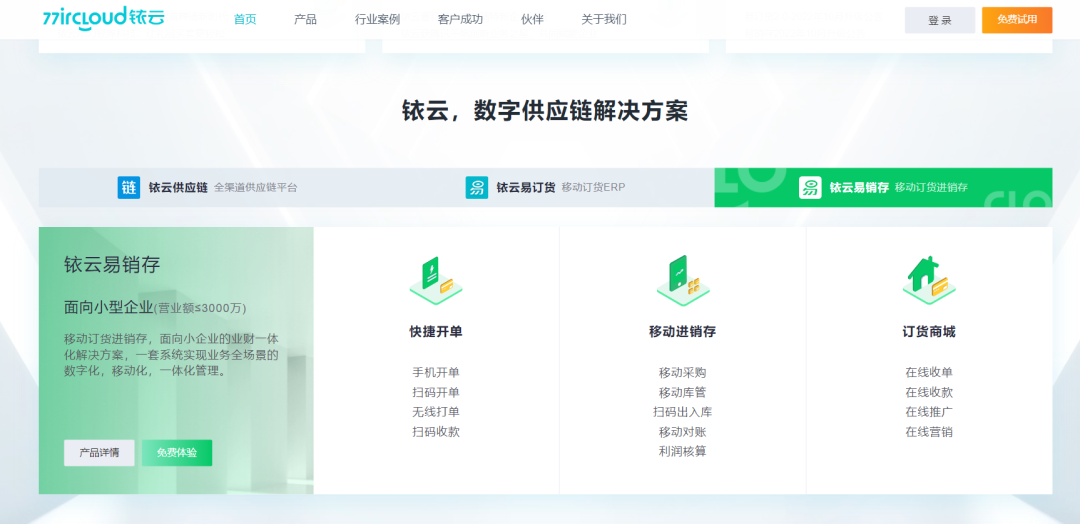Screen dimensions: 1080x524
Task: Click the 快捷开单 heading
Action: pyautogui.click(x=436, y=332)
